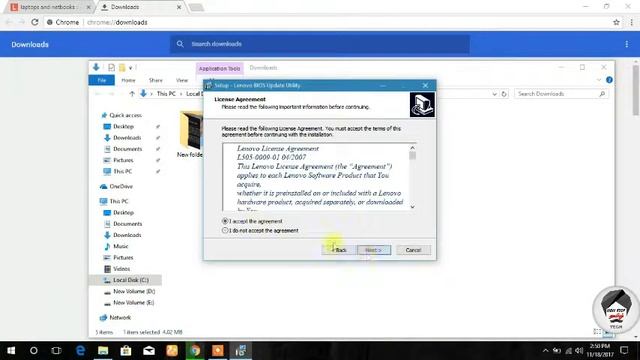This screenshot has height=360, width=640.
Task: Click properties icon in Explorer title bar
Action: click(x=111, y=68)
